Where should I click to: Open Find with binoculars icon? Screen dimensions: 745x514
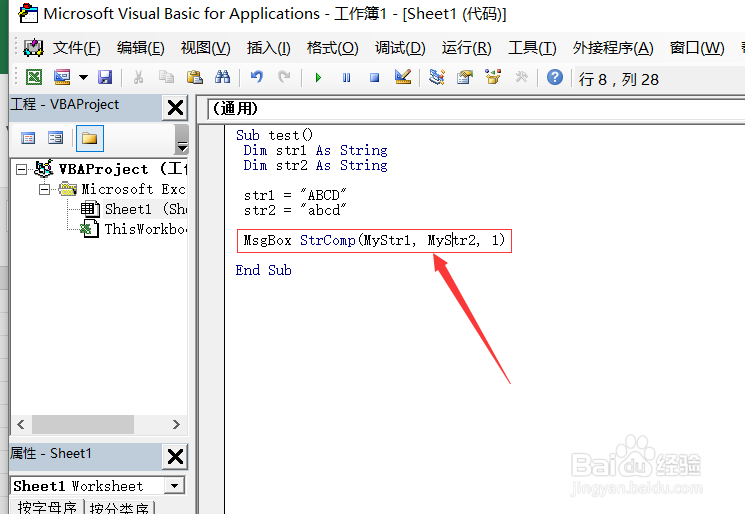click(222, 77)
